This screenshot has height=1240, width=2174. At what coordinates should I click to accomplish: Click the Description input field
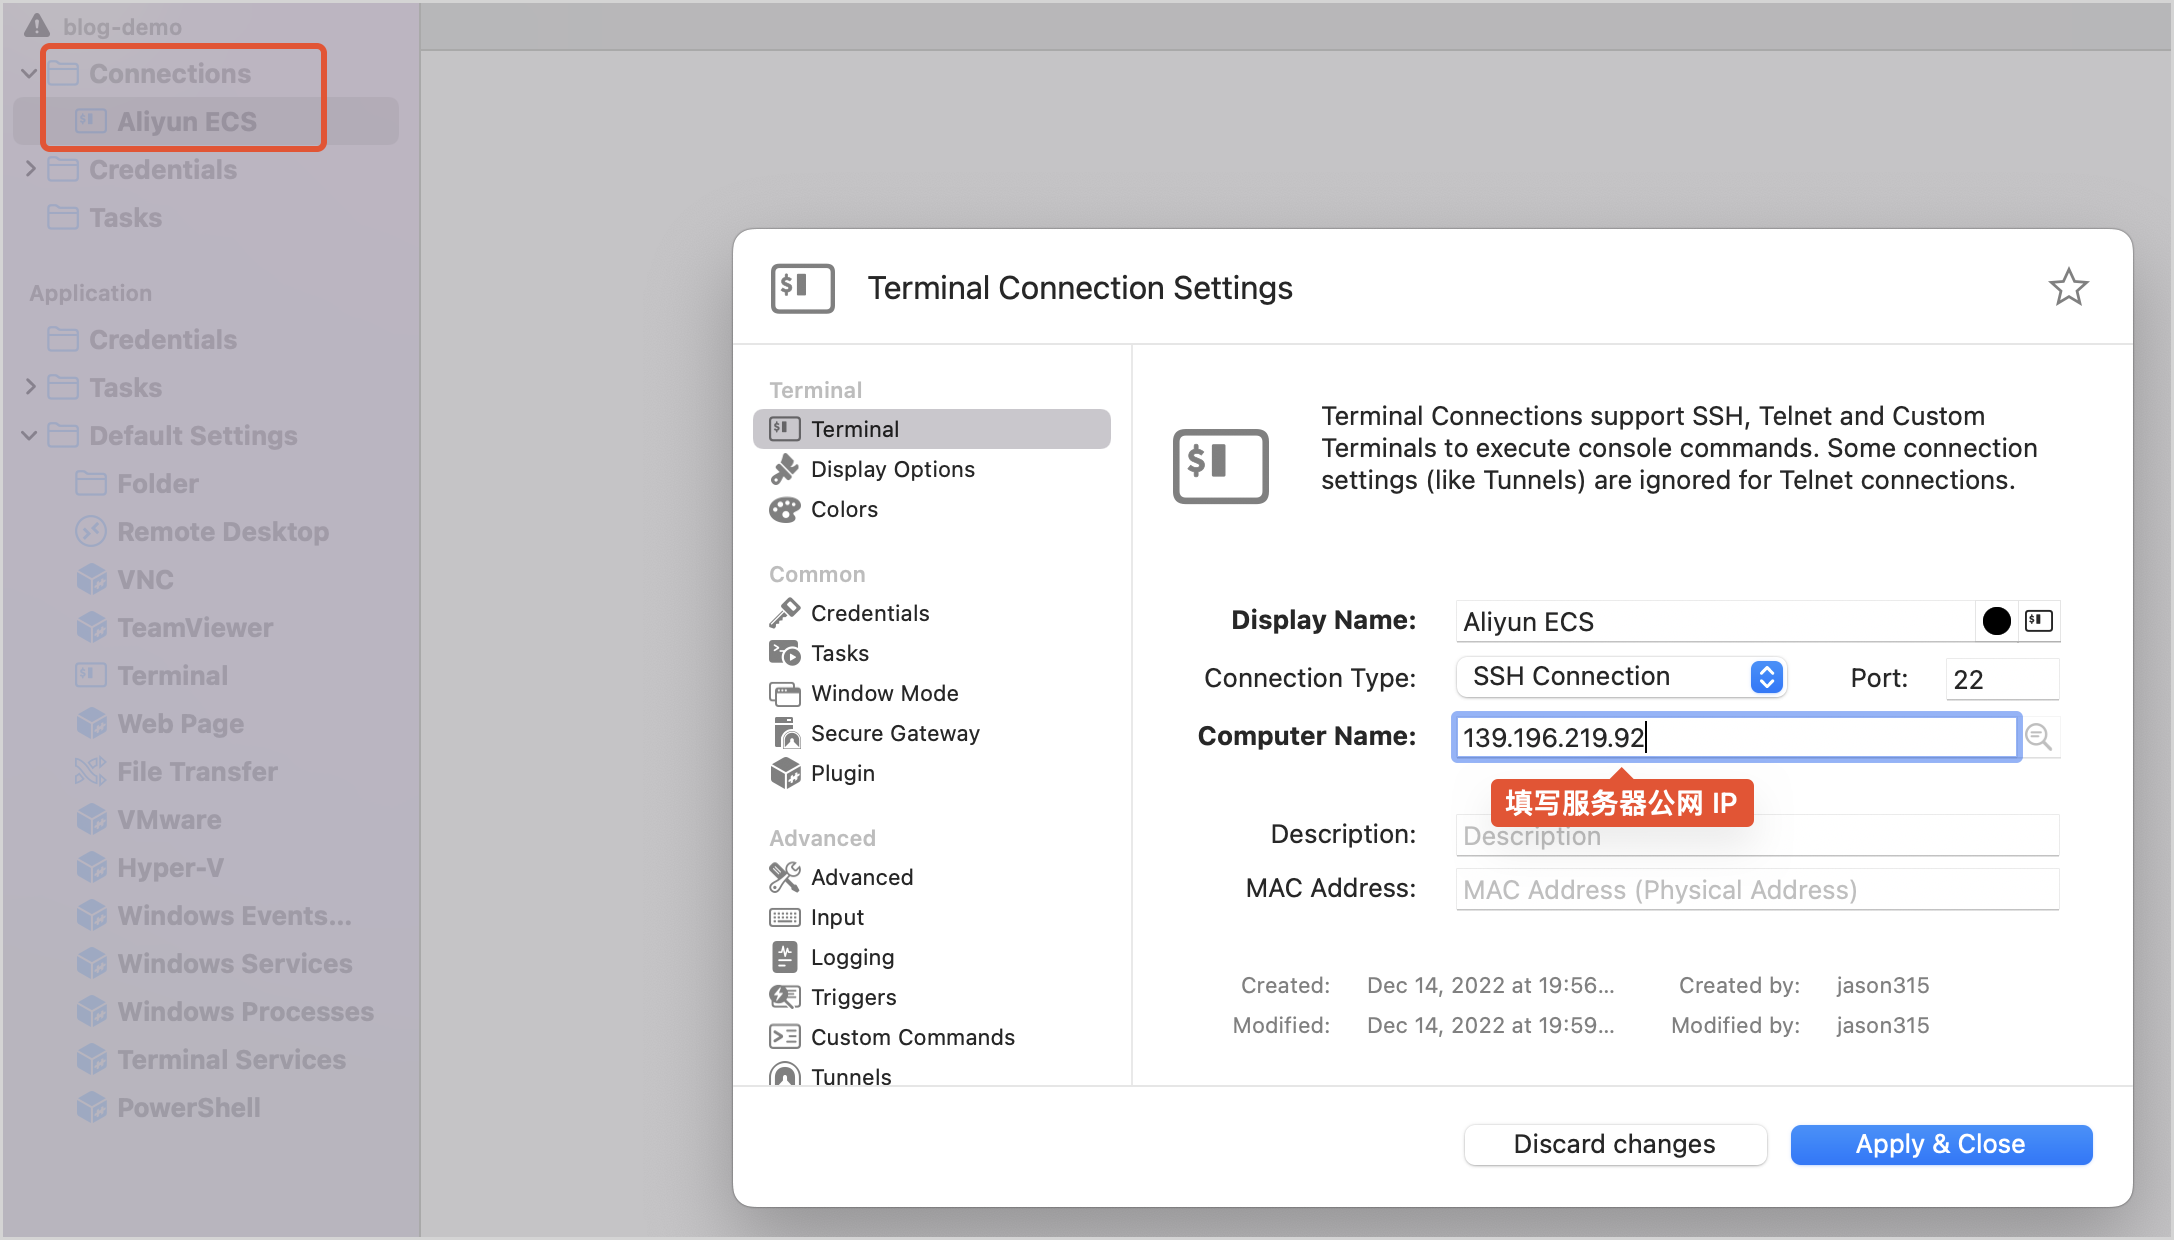point(1756,836)
